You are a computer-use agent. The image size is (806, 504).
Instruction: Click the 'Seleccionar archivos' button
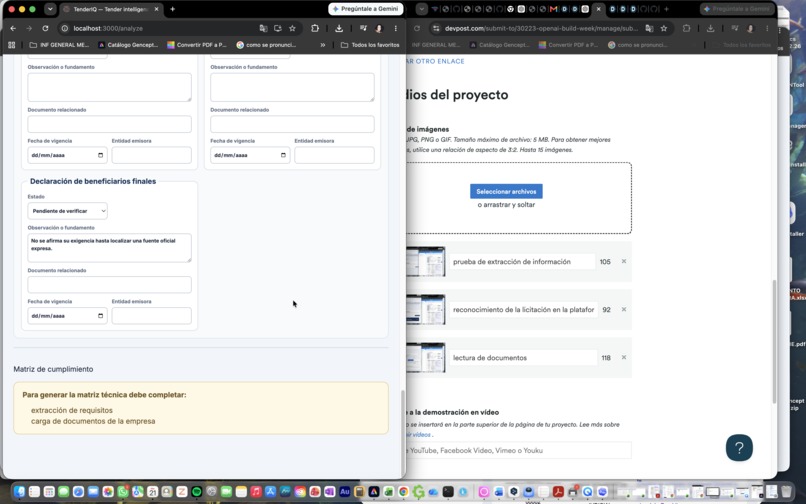[x=506, y=191]
